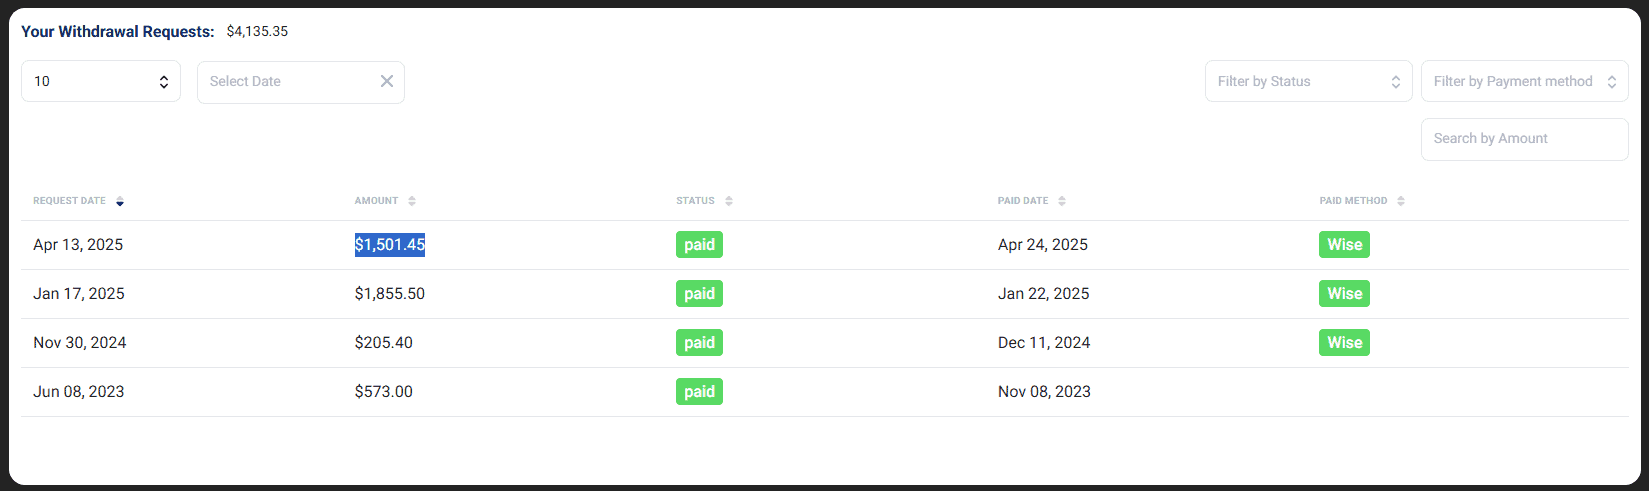Screen dimensions: 1649x491
Task: Click the Nov 30, 2024 request date
Action: click(80, 343)
